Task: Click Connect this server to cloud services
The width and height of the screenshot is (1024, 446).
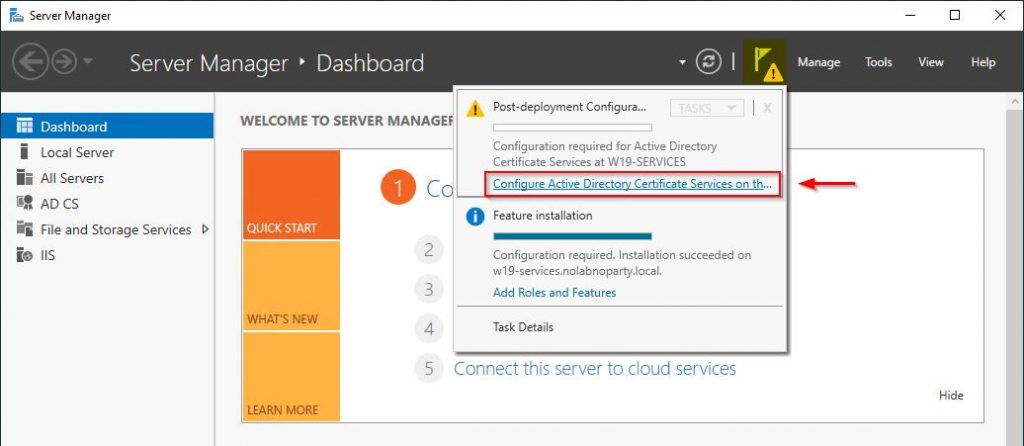Action: [x=594, y=368]
